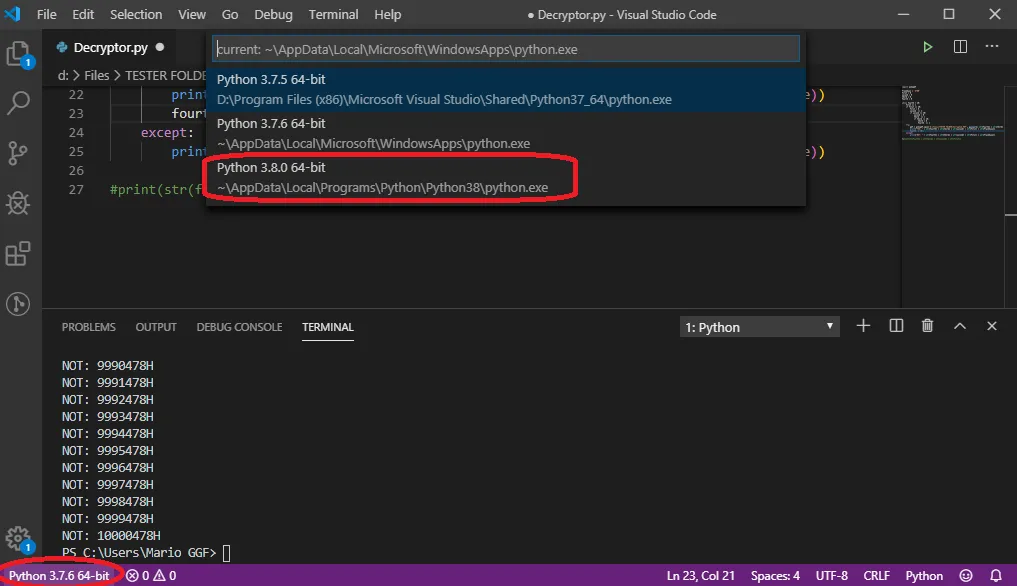Click errors and warnings count in status bar
Image resolution: width=1017 pixels, height=586 pixels.
pos(151,576)
